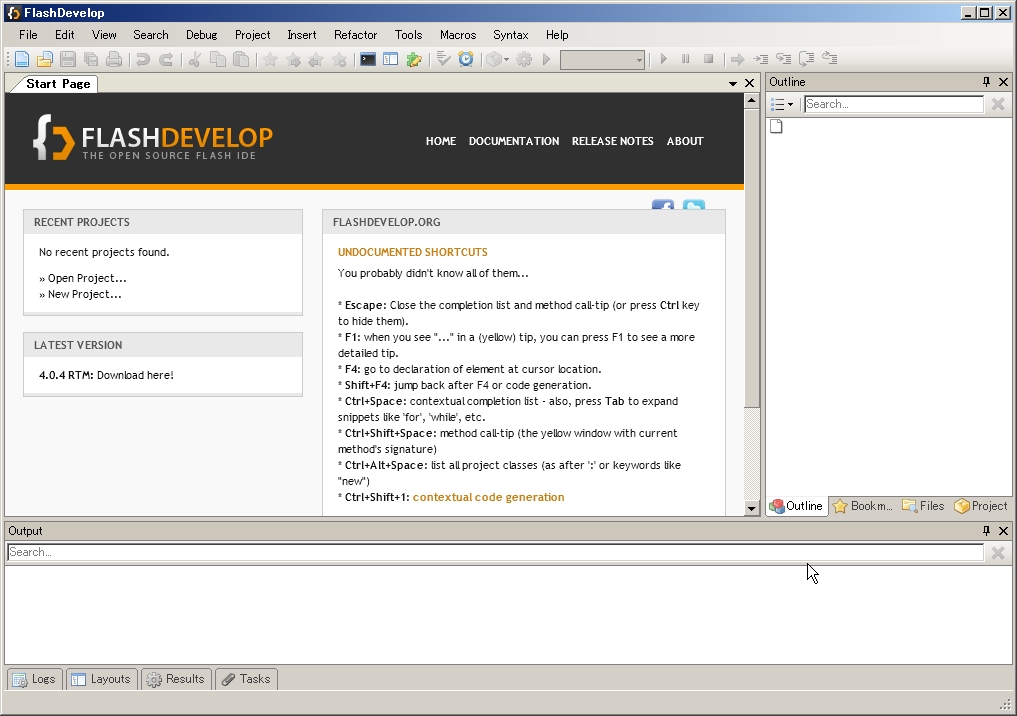
Task: Open the Outline sort options dropdown
Action: [782, 104]
